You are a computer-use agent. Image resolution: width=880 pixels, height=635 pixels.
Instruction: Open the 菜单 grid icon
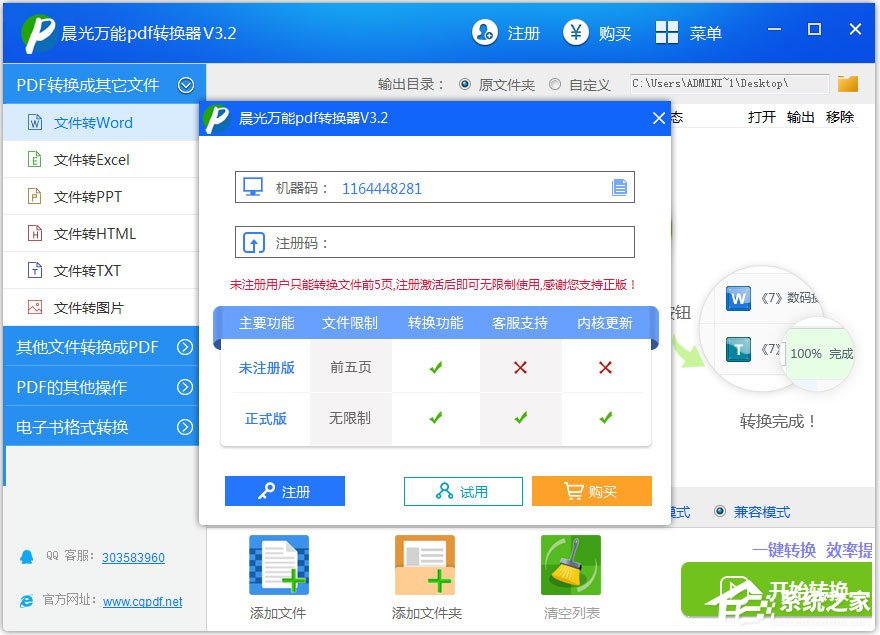tap(667, 33)
